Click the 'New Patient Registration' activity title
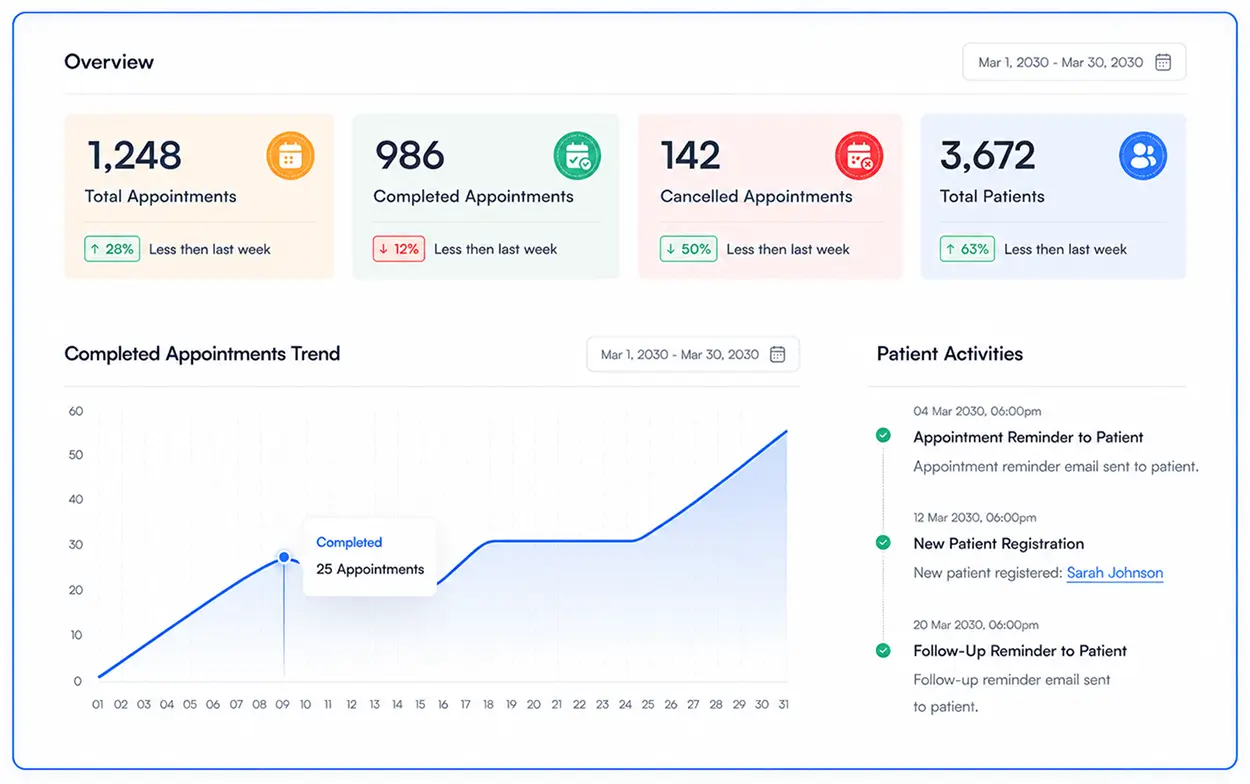The width and height of the screenshot is (1250, 784). pos(999,544)
